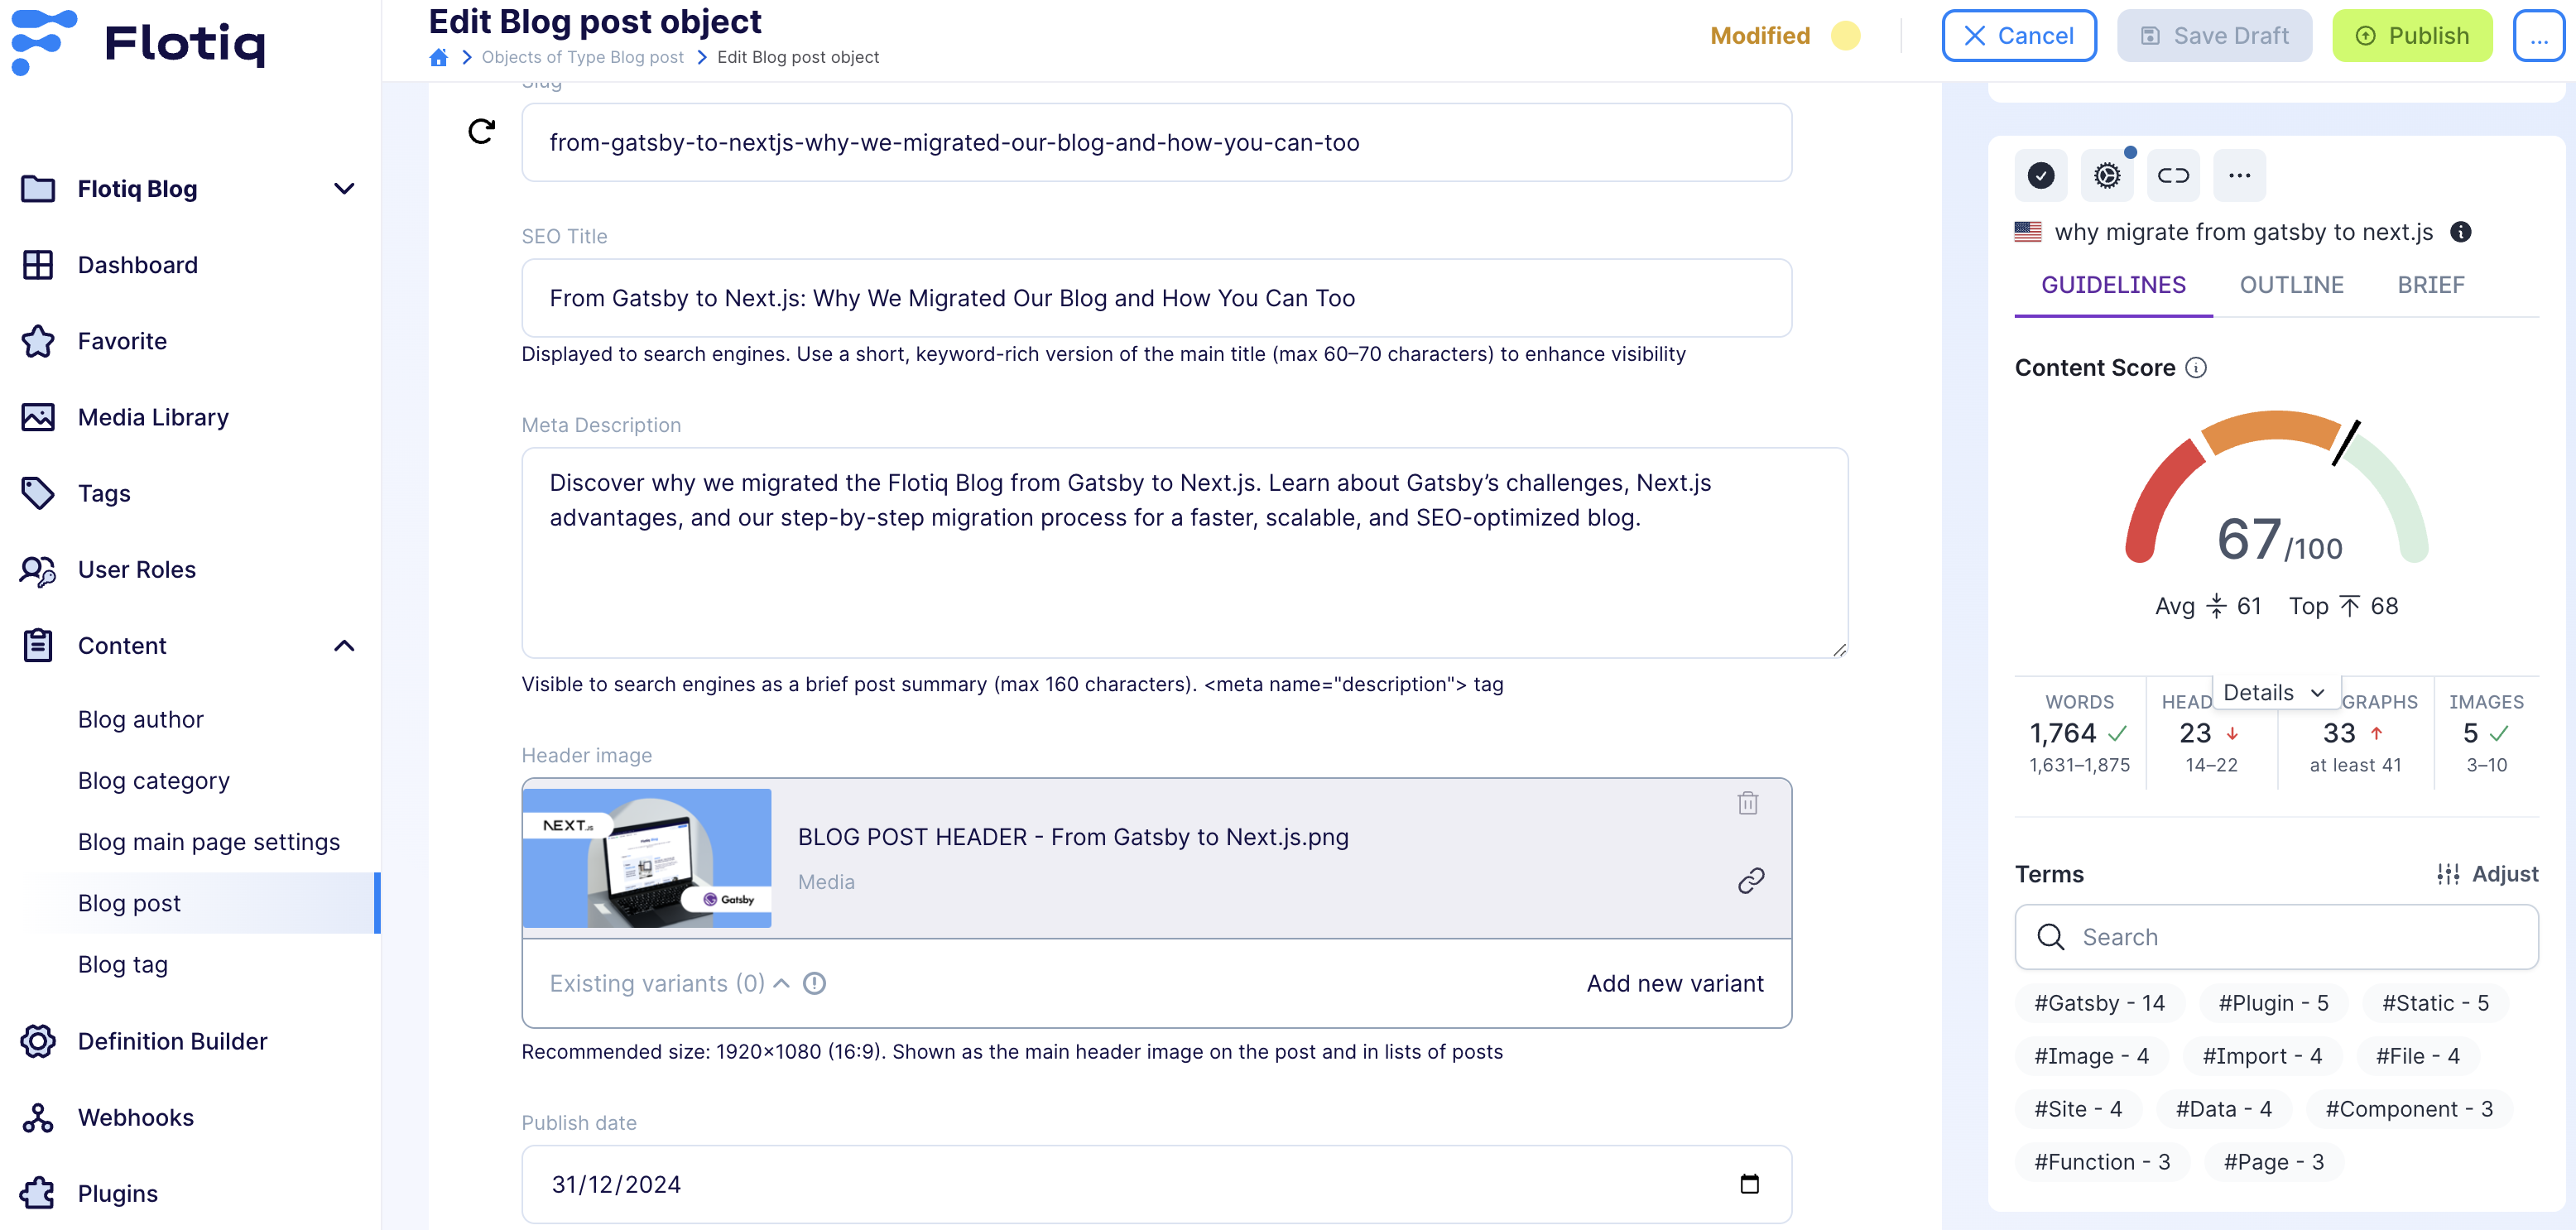Expand the Flotiq Blog workspace dropdown
This screenshot has height=1230, width=2576.
(344, 189)
